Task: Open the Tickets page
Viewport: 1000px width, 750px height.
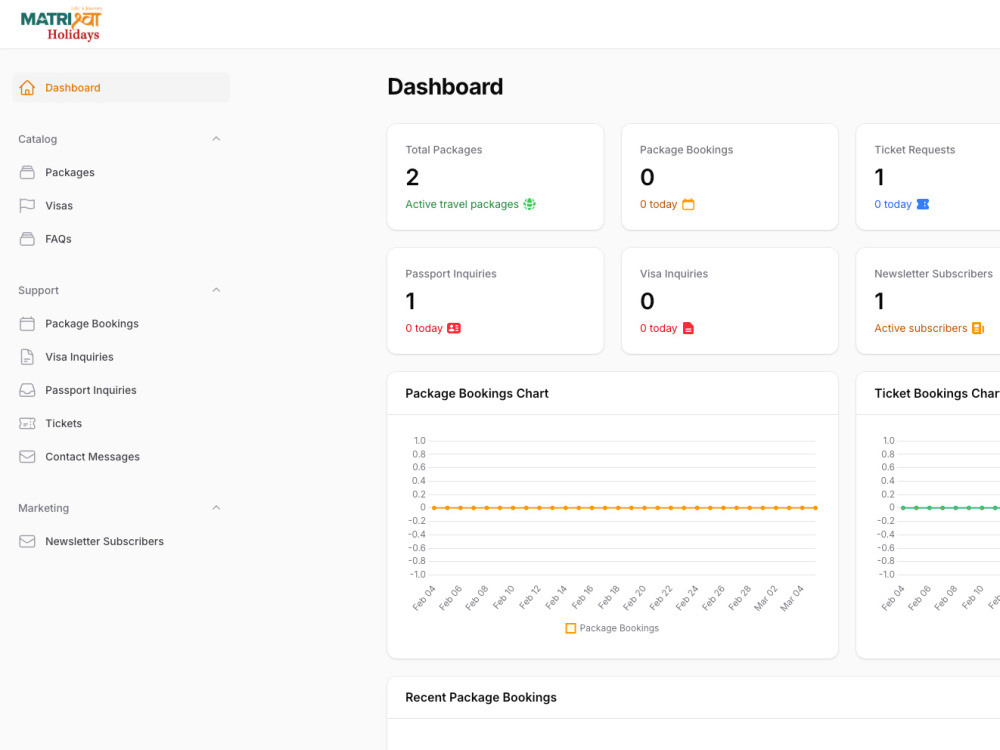Action: tap(121, 423)
